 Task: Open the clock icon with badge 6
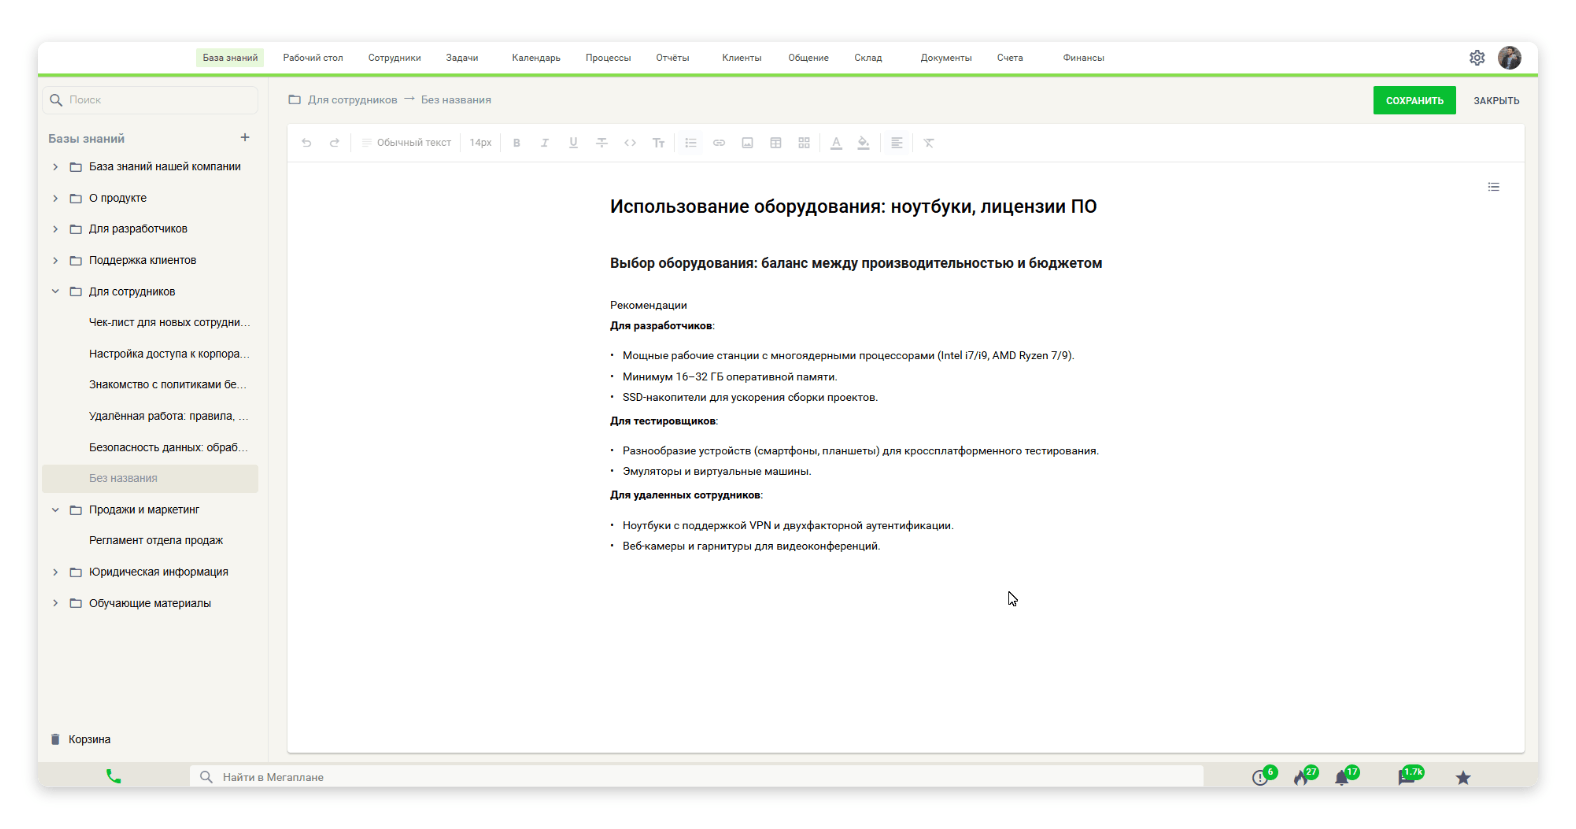[x=1262, y=777]
